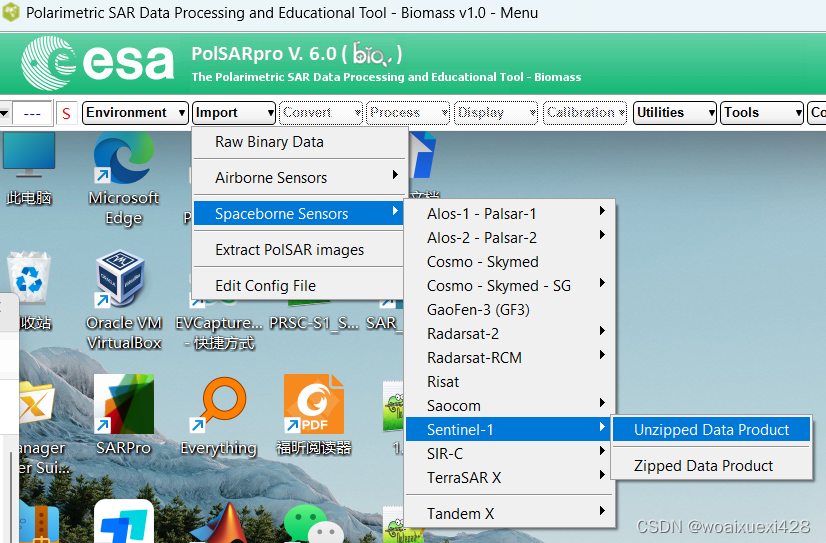This screenshot has height=543, width=826.
Task: Open the Utilities dropdown menu
Action: coord(675,113)
